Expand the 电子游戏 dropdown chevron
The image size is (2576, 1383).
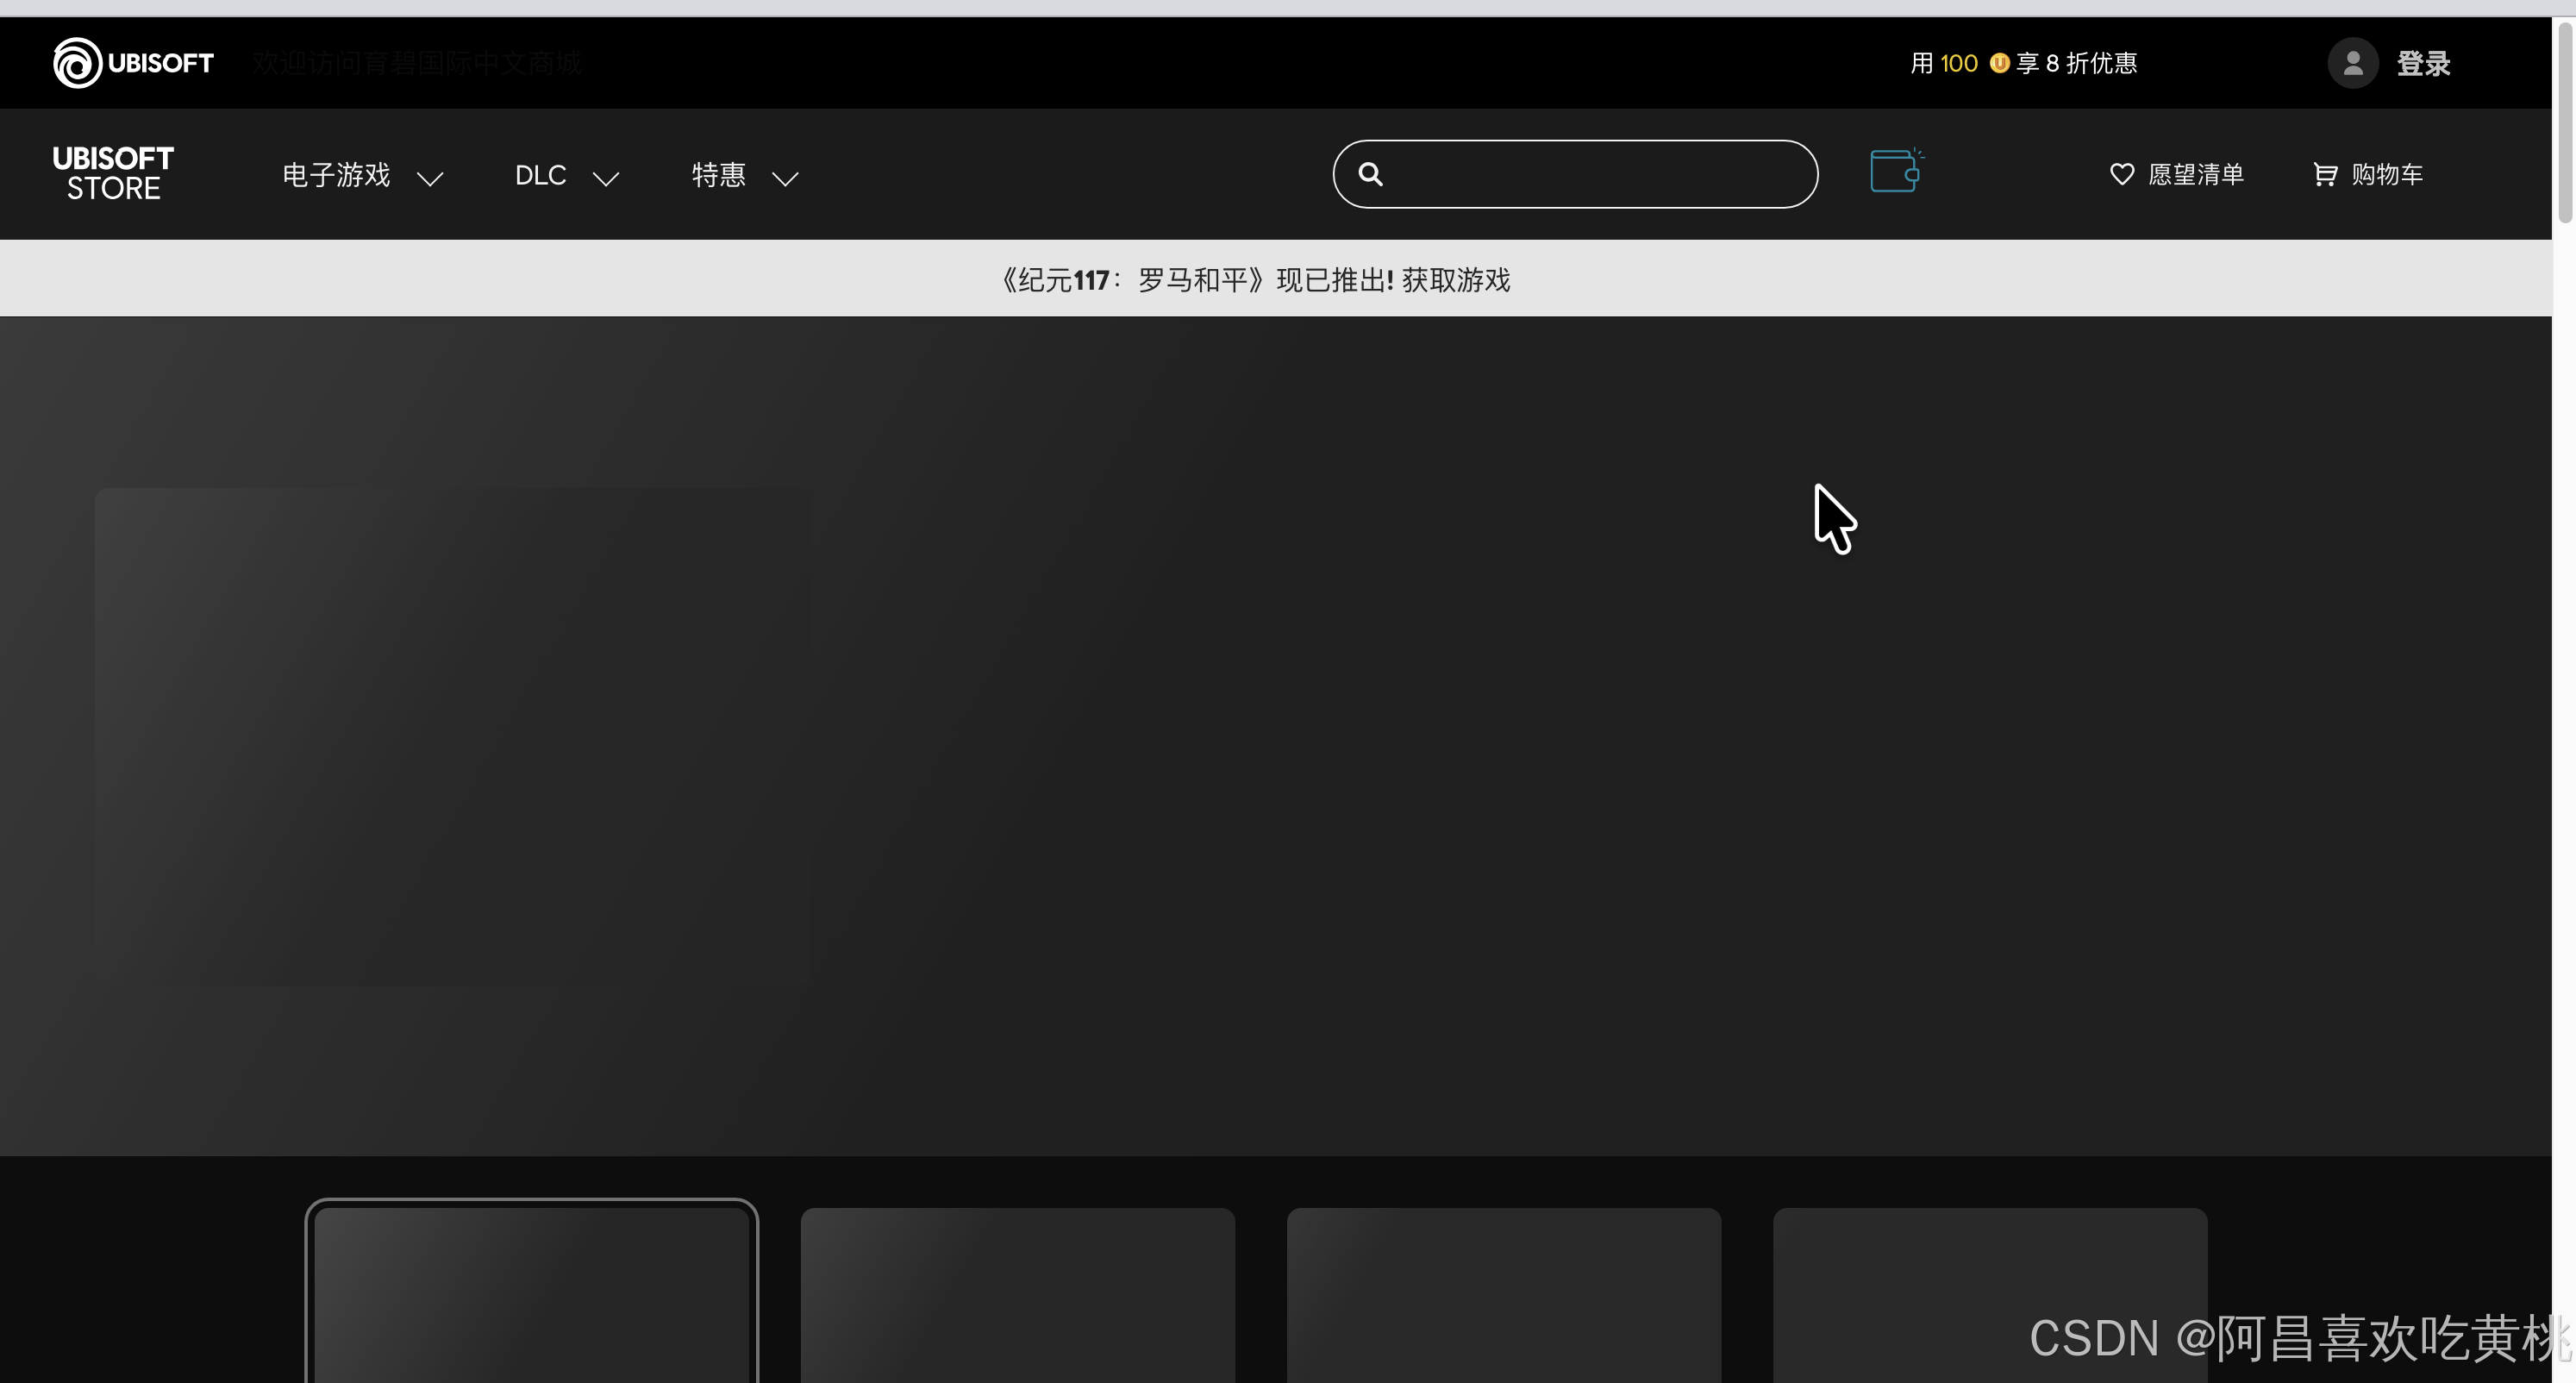430,178
